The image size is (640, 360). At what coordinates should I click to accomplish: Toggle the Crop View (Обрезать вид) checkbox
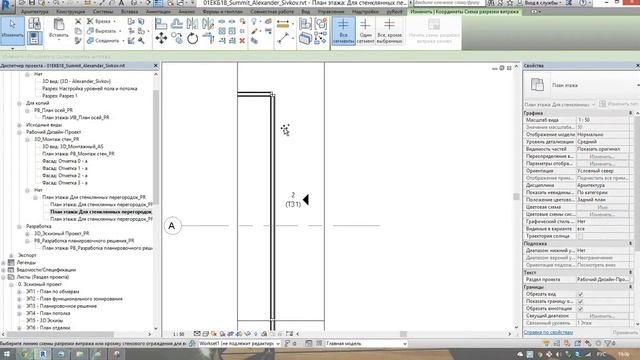click(x=580, y=294)
